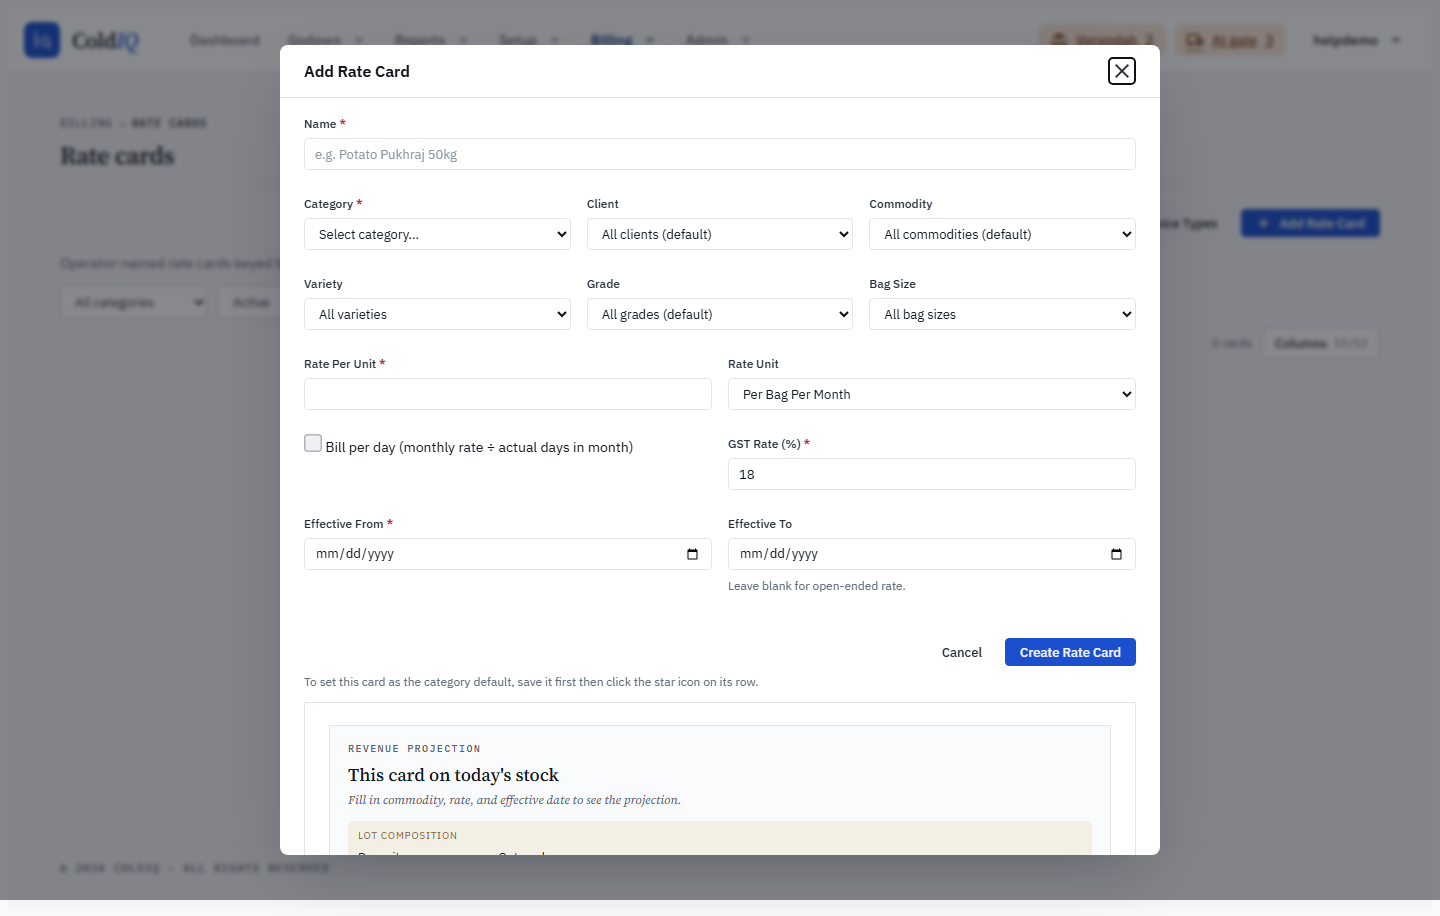The width and height of the screenshot is (1440, 916).
Task: Click the Effective From date field
Action: 508,554
